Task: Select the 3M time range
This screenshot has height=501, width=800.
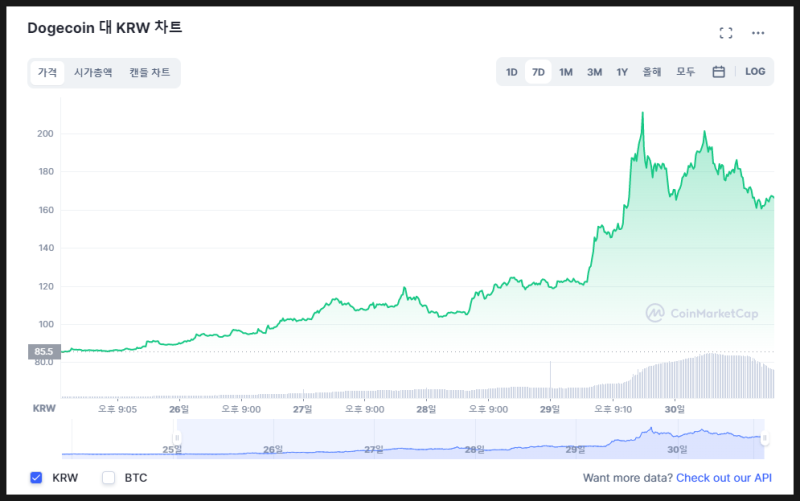Action: (594, 72)
